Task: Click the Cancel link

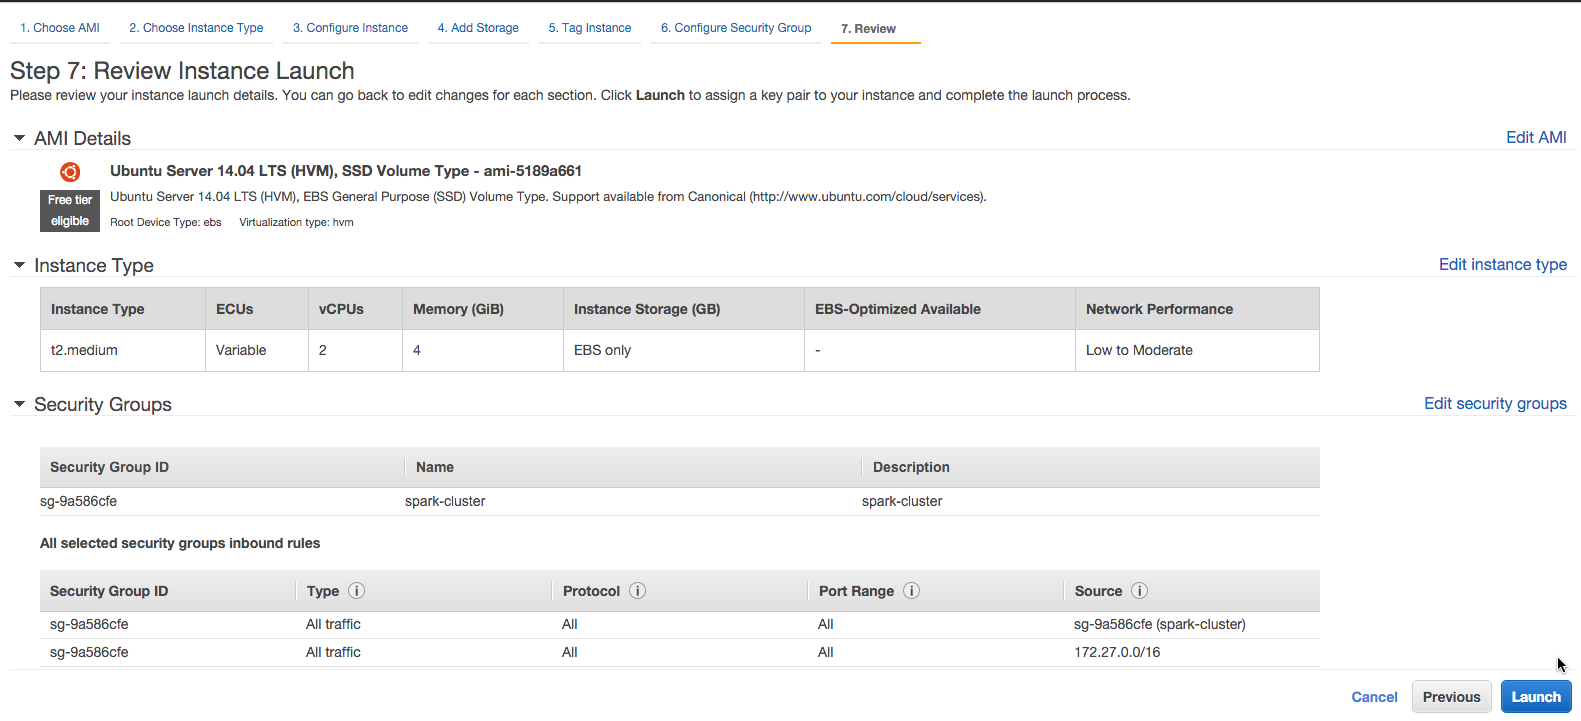Action: tap(1374, 697)
